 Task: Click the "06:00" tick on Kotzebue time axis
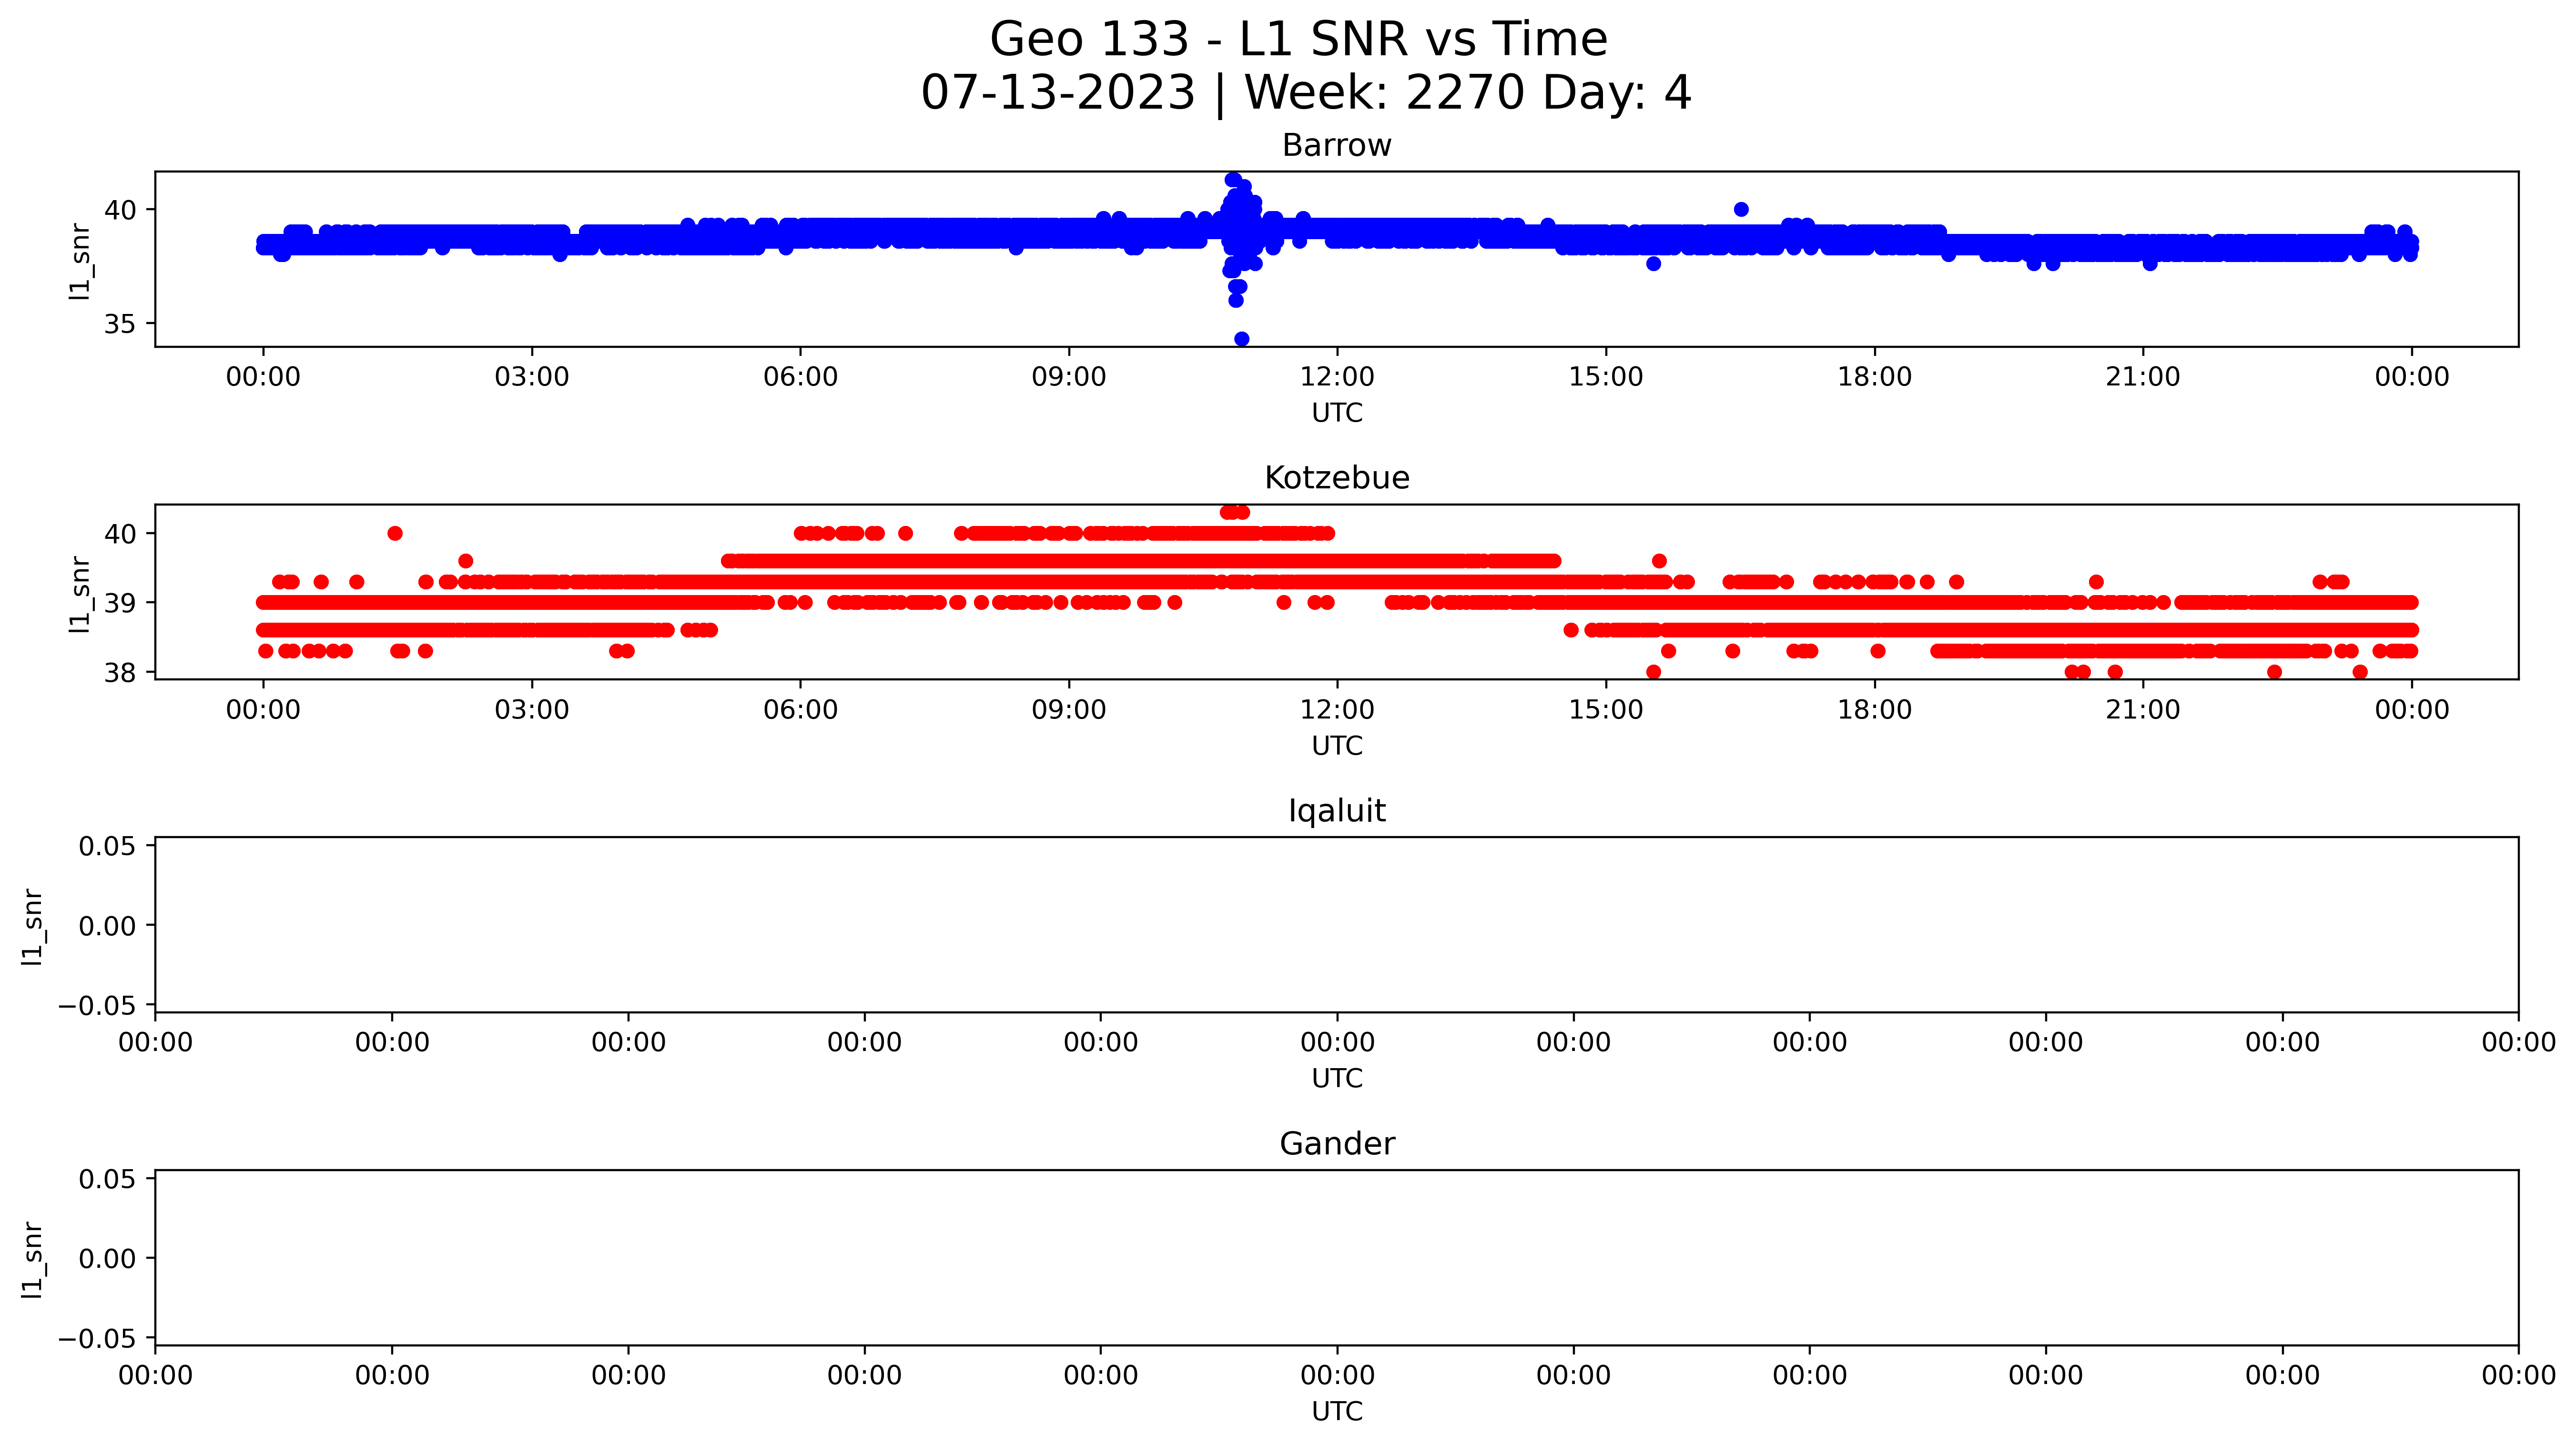[x=800, y=710]
